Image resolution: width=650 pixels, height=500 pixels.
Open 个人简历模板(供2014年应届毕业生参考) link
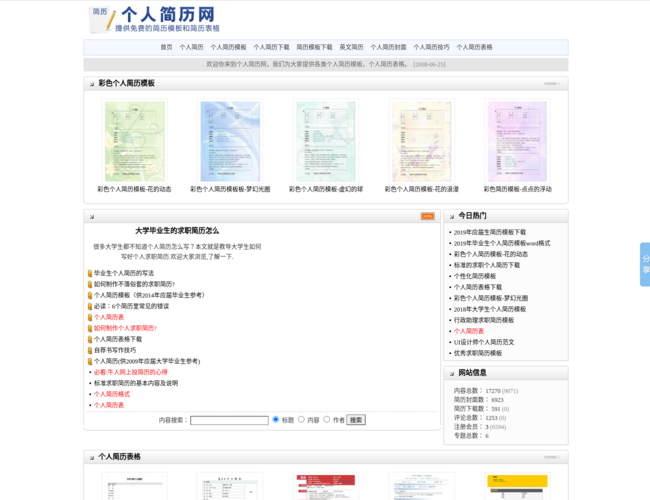pos(149,295)
